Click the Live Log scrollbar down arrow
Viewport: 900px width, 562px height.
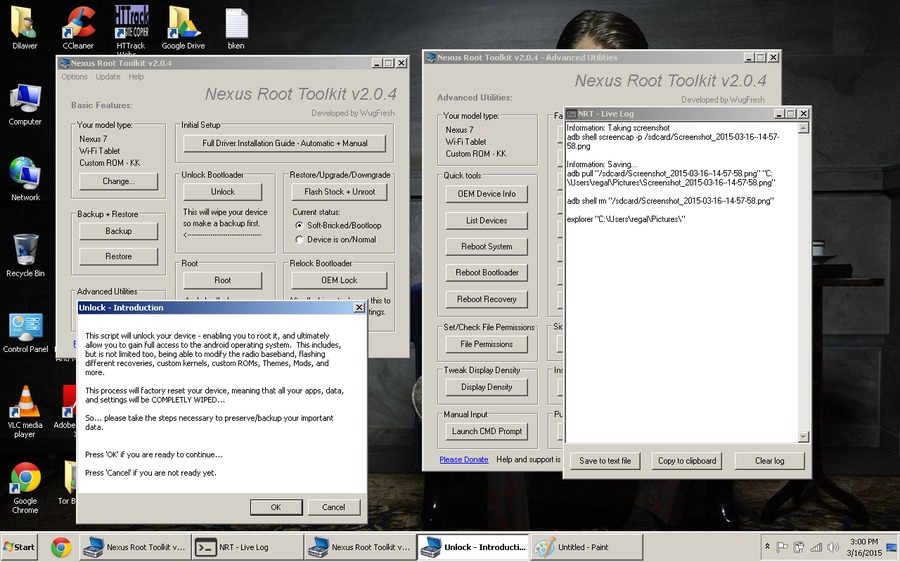point(803,437)
